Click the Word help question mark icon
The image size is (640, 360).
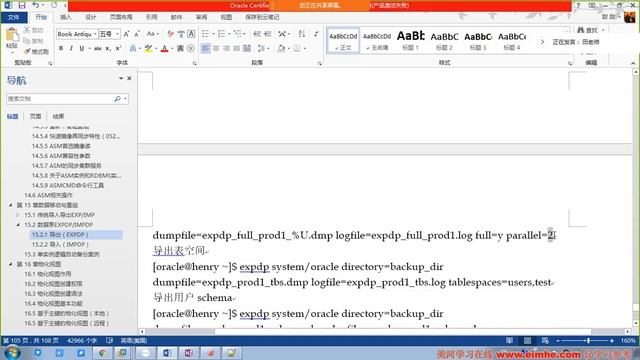click(x=578, y=5)
